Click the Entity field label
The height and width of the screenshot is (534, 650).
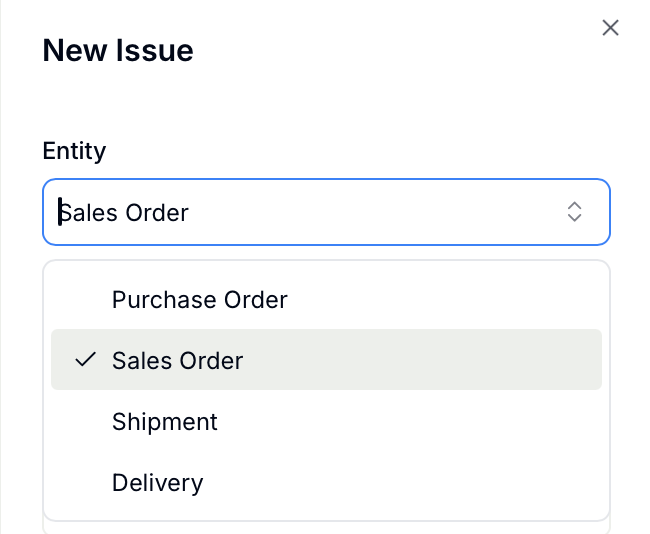74,151
